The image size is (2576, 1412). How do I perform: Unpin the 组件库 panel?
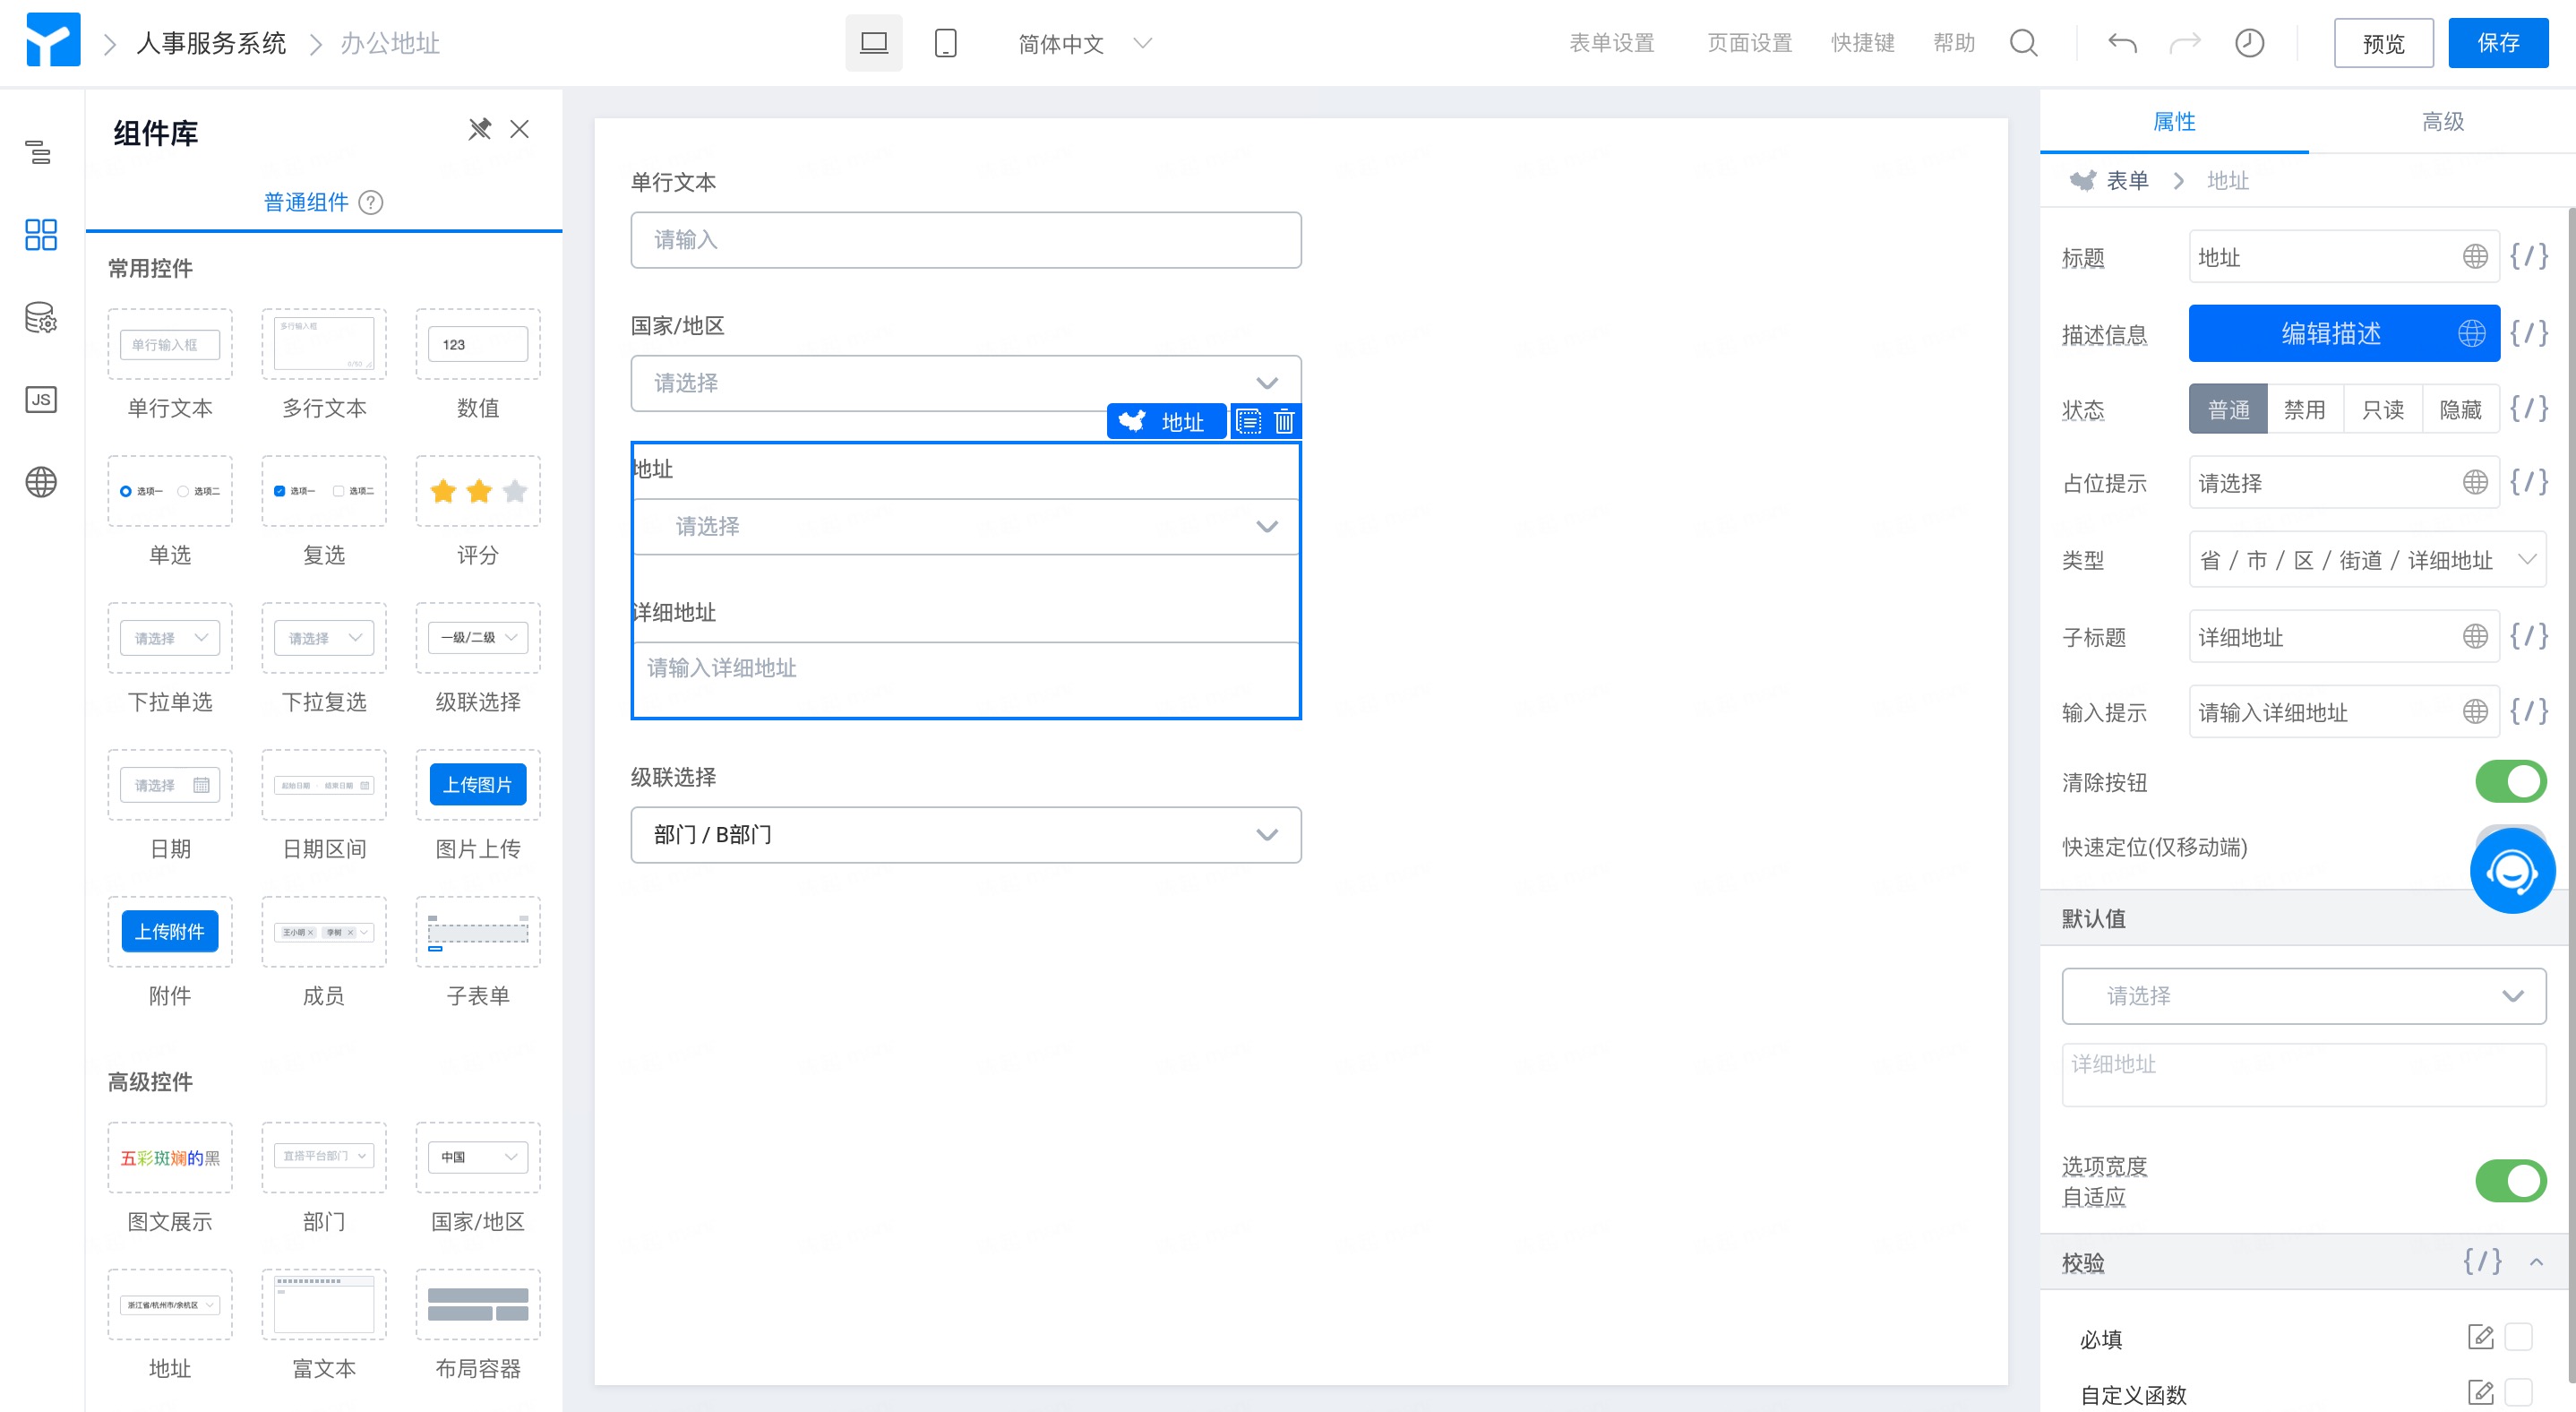point(479,129)
